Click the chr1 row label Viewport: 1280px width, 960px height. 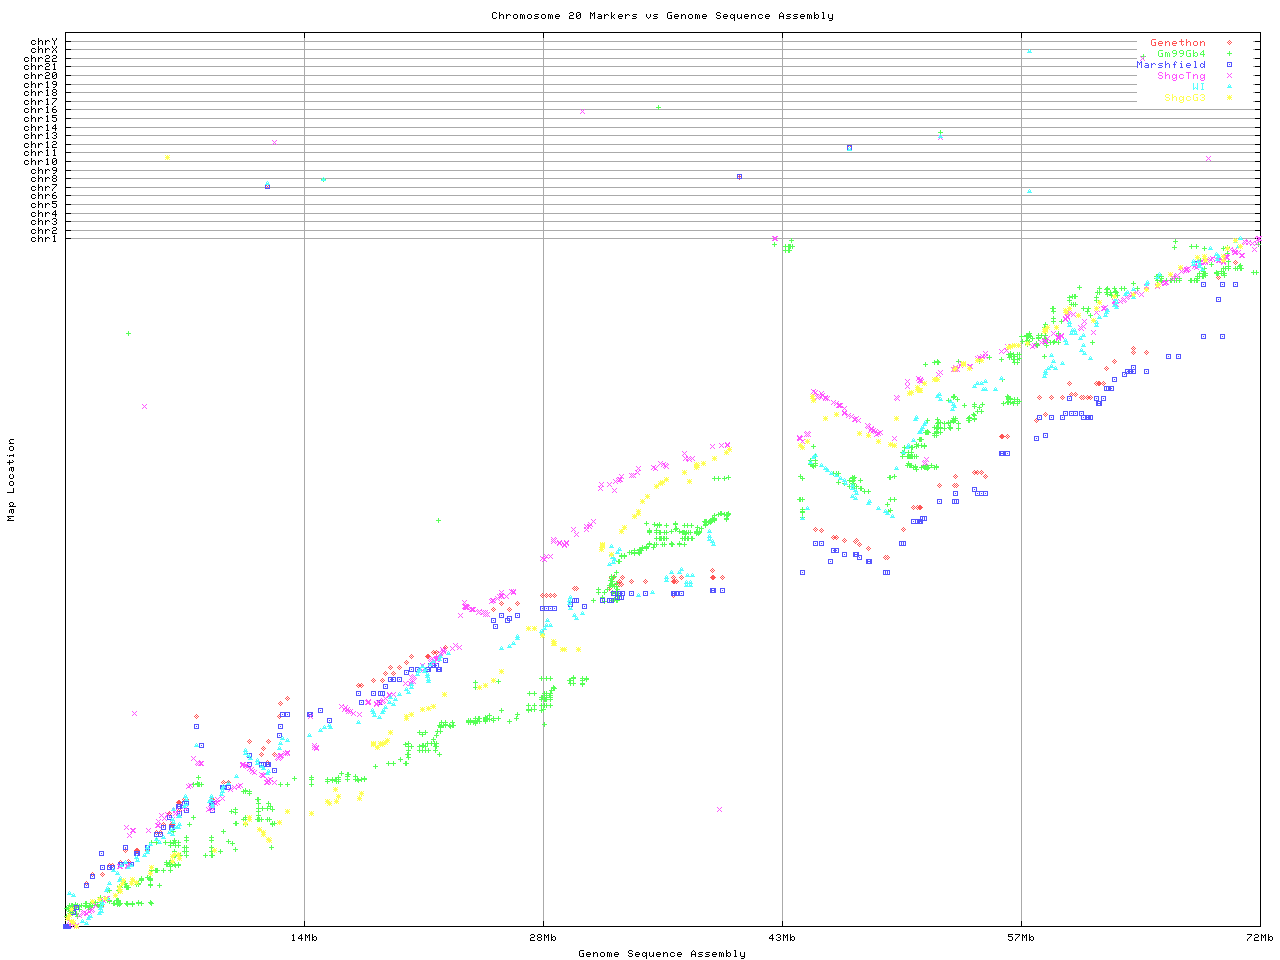(x=44, y=238)
